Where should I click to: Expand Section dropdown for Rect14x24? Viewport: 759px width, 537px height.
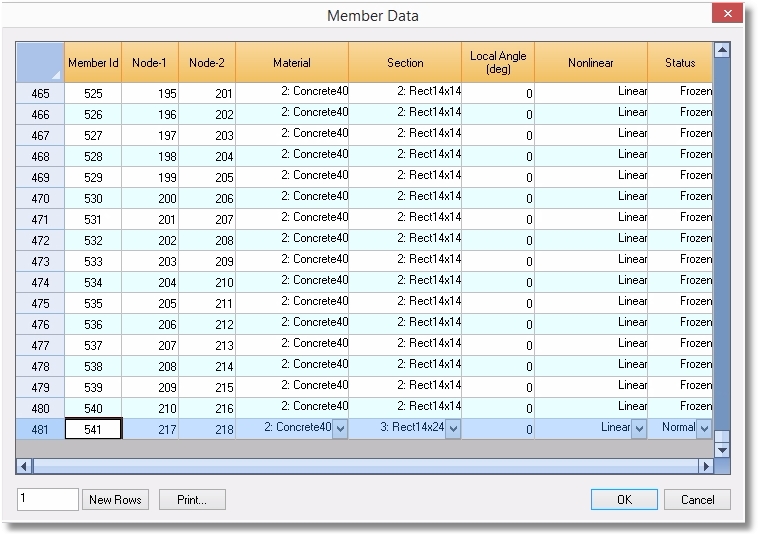coord(453,429)
